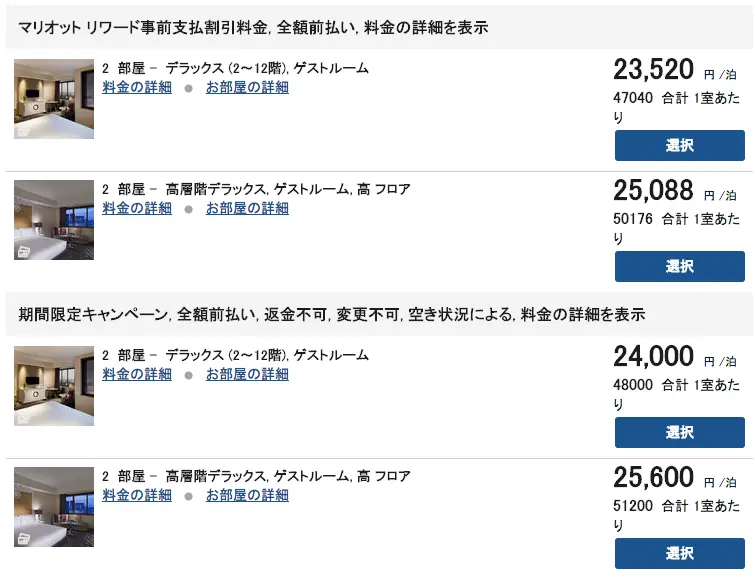This screenshot has width=755, height=578.
Task: Open お部屋の詳細 link for 23,520 yen room
Action: [247, 87]
